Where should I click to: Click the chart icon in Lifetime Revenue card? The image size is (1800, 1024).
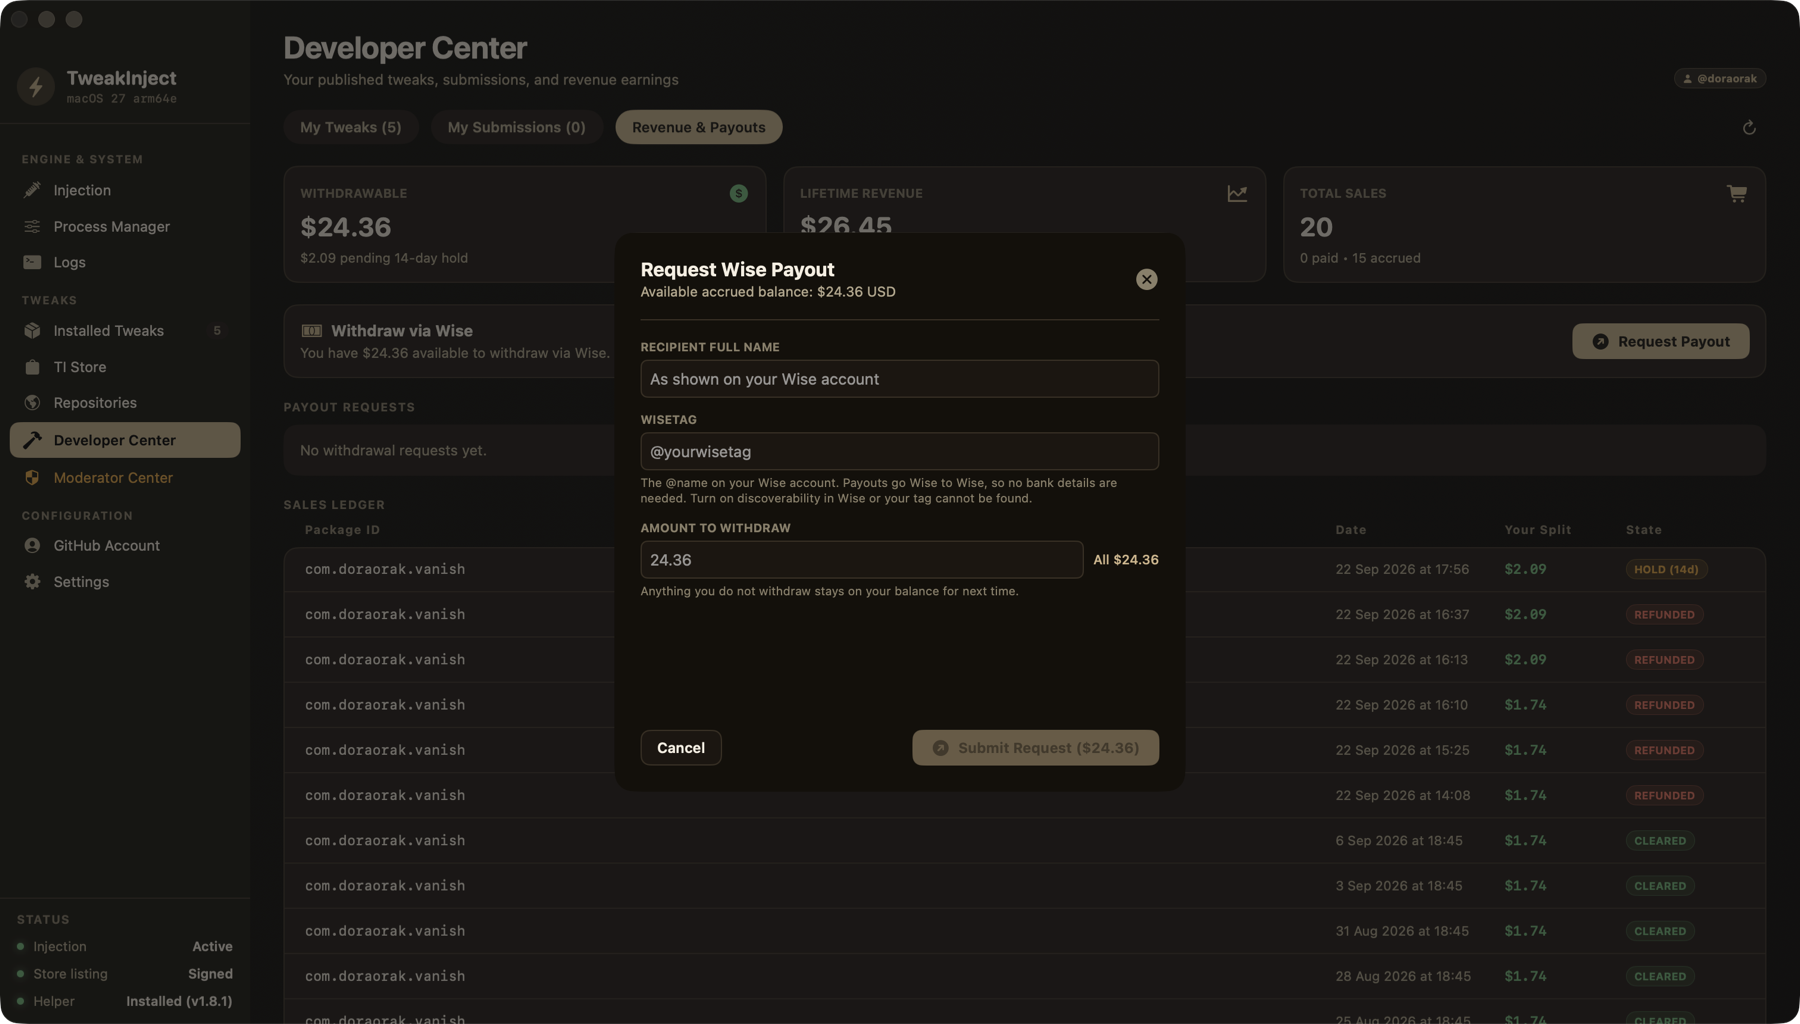(x=1237, y=193)
